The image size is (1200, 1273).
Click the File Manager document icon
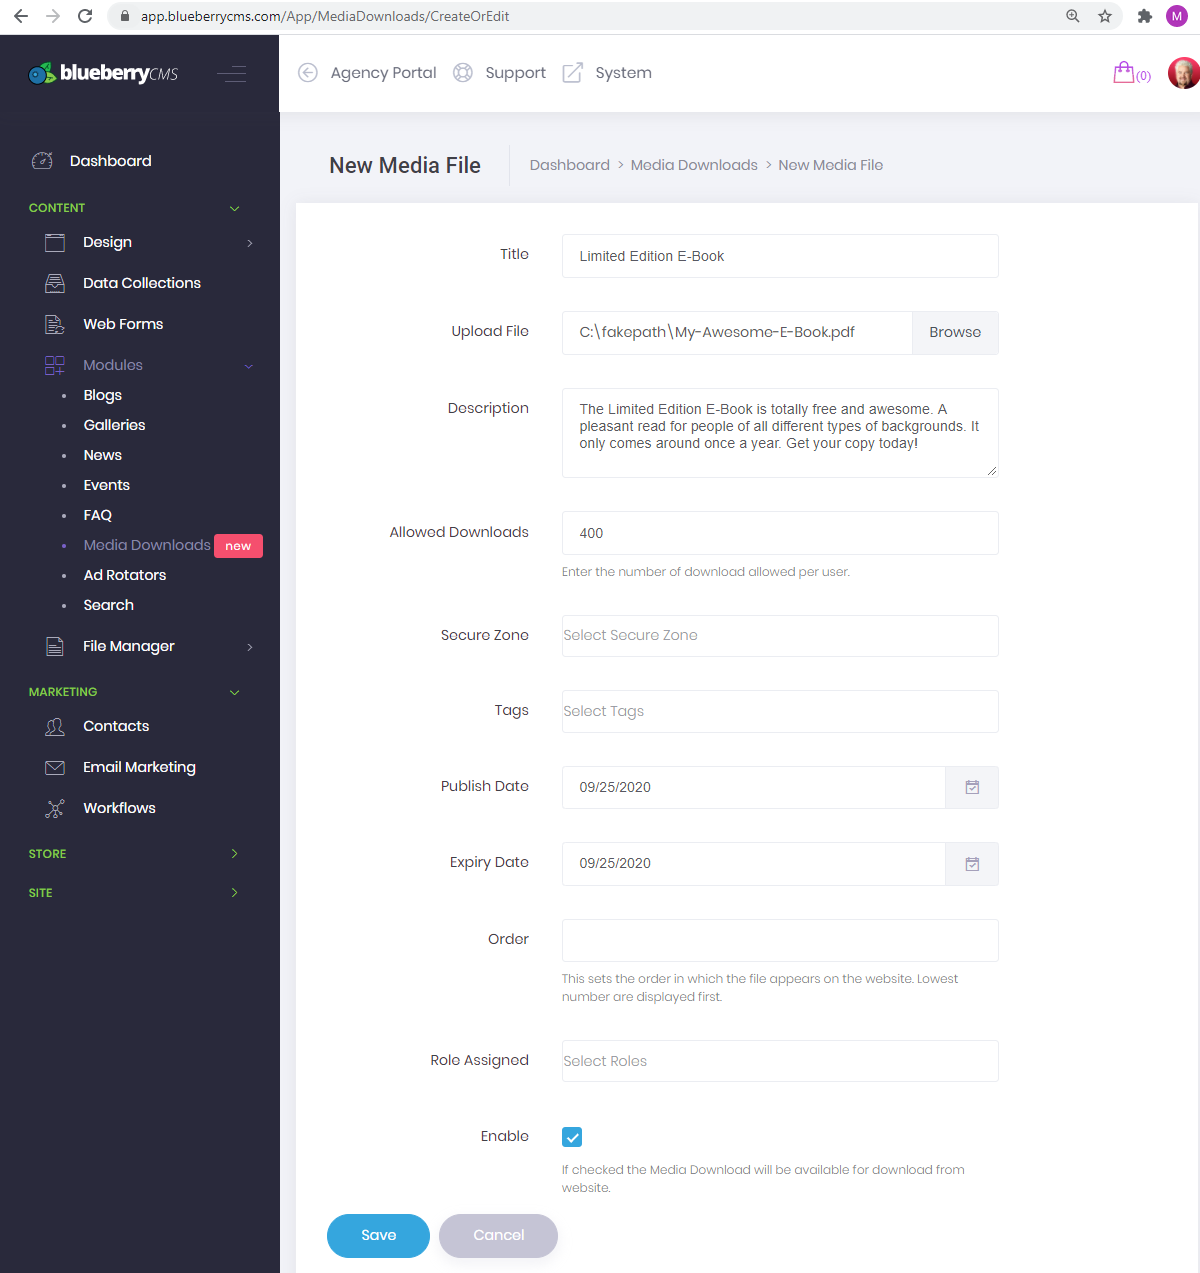55,647
